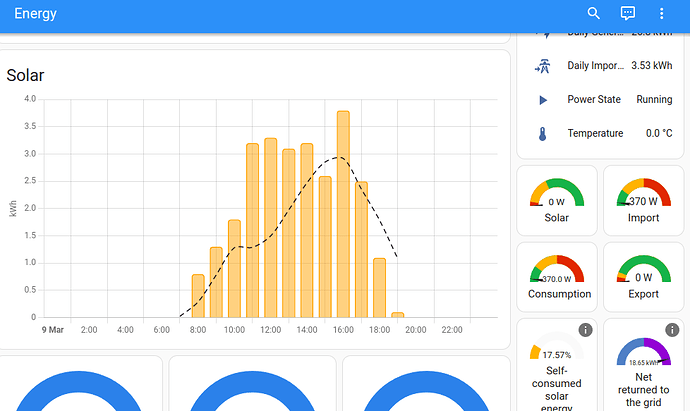Open the Import gauge card

643,201
